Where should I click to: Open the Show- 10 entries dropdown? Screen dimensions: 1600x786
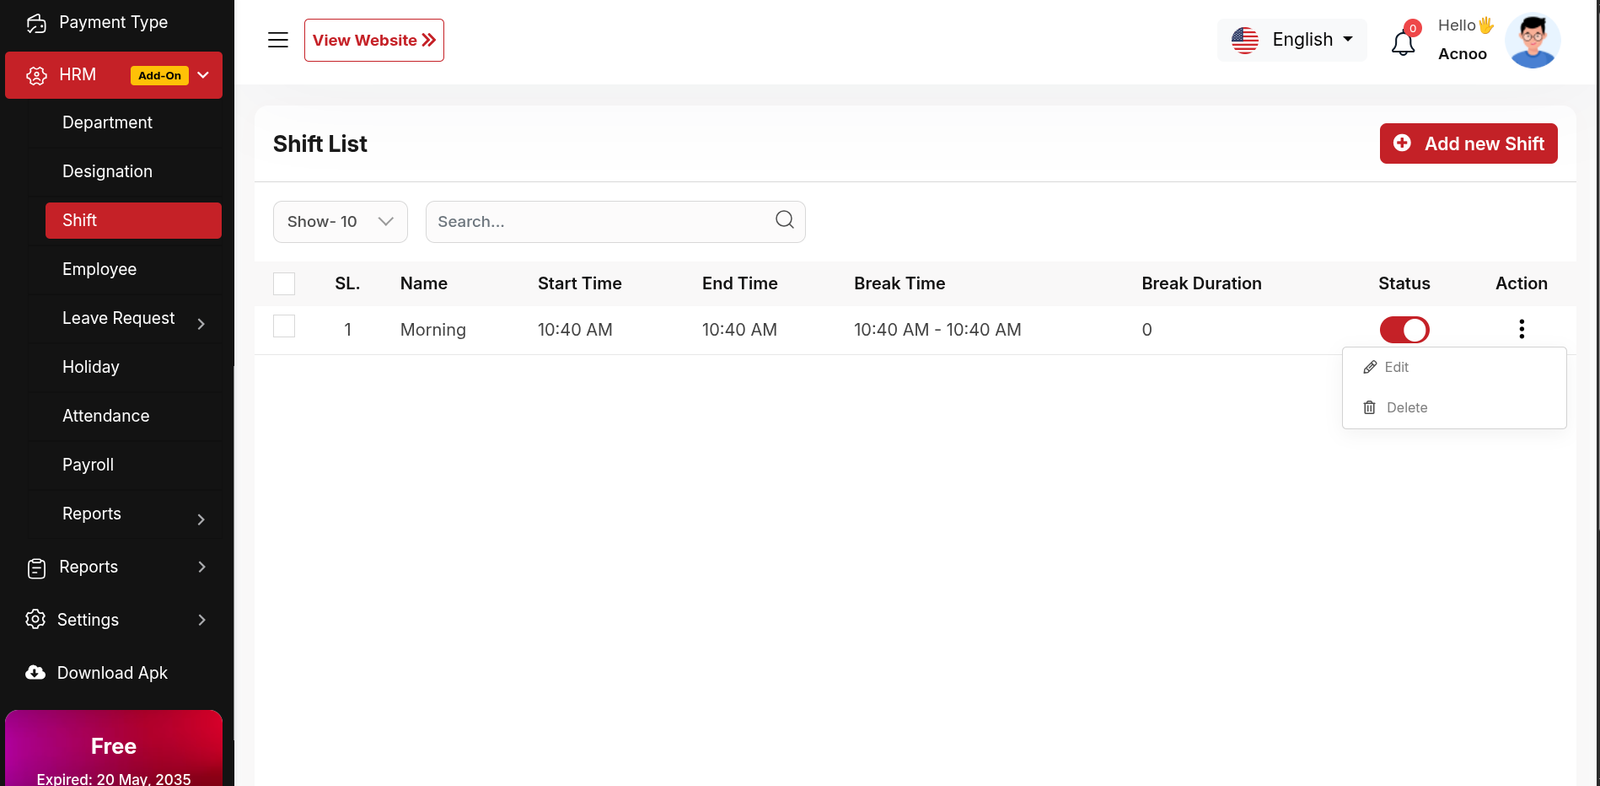click(340, 222)
